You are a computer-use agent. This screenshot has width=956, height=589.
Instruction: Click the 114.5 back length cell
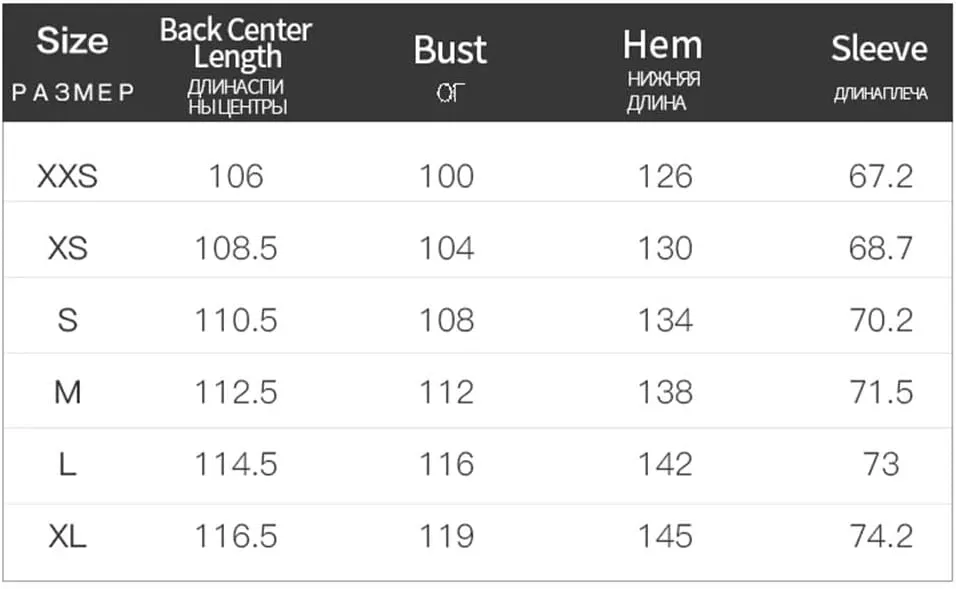[x=236, y=465]
